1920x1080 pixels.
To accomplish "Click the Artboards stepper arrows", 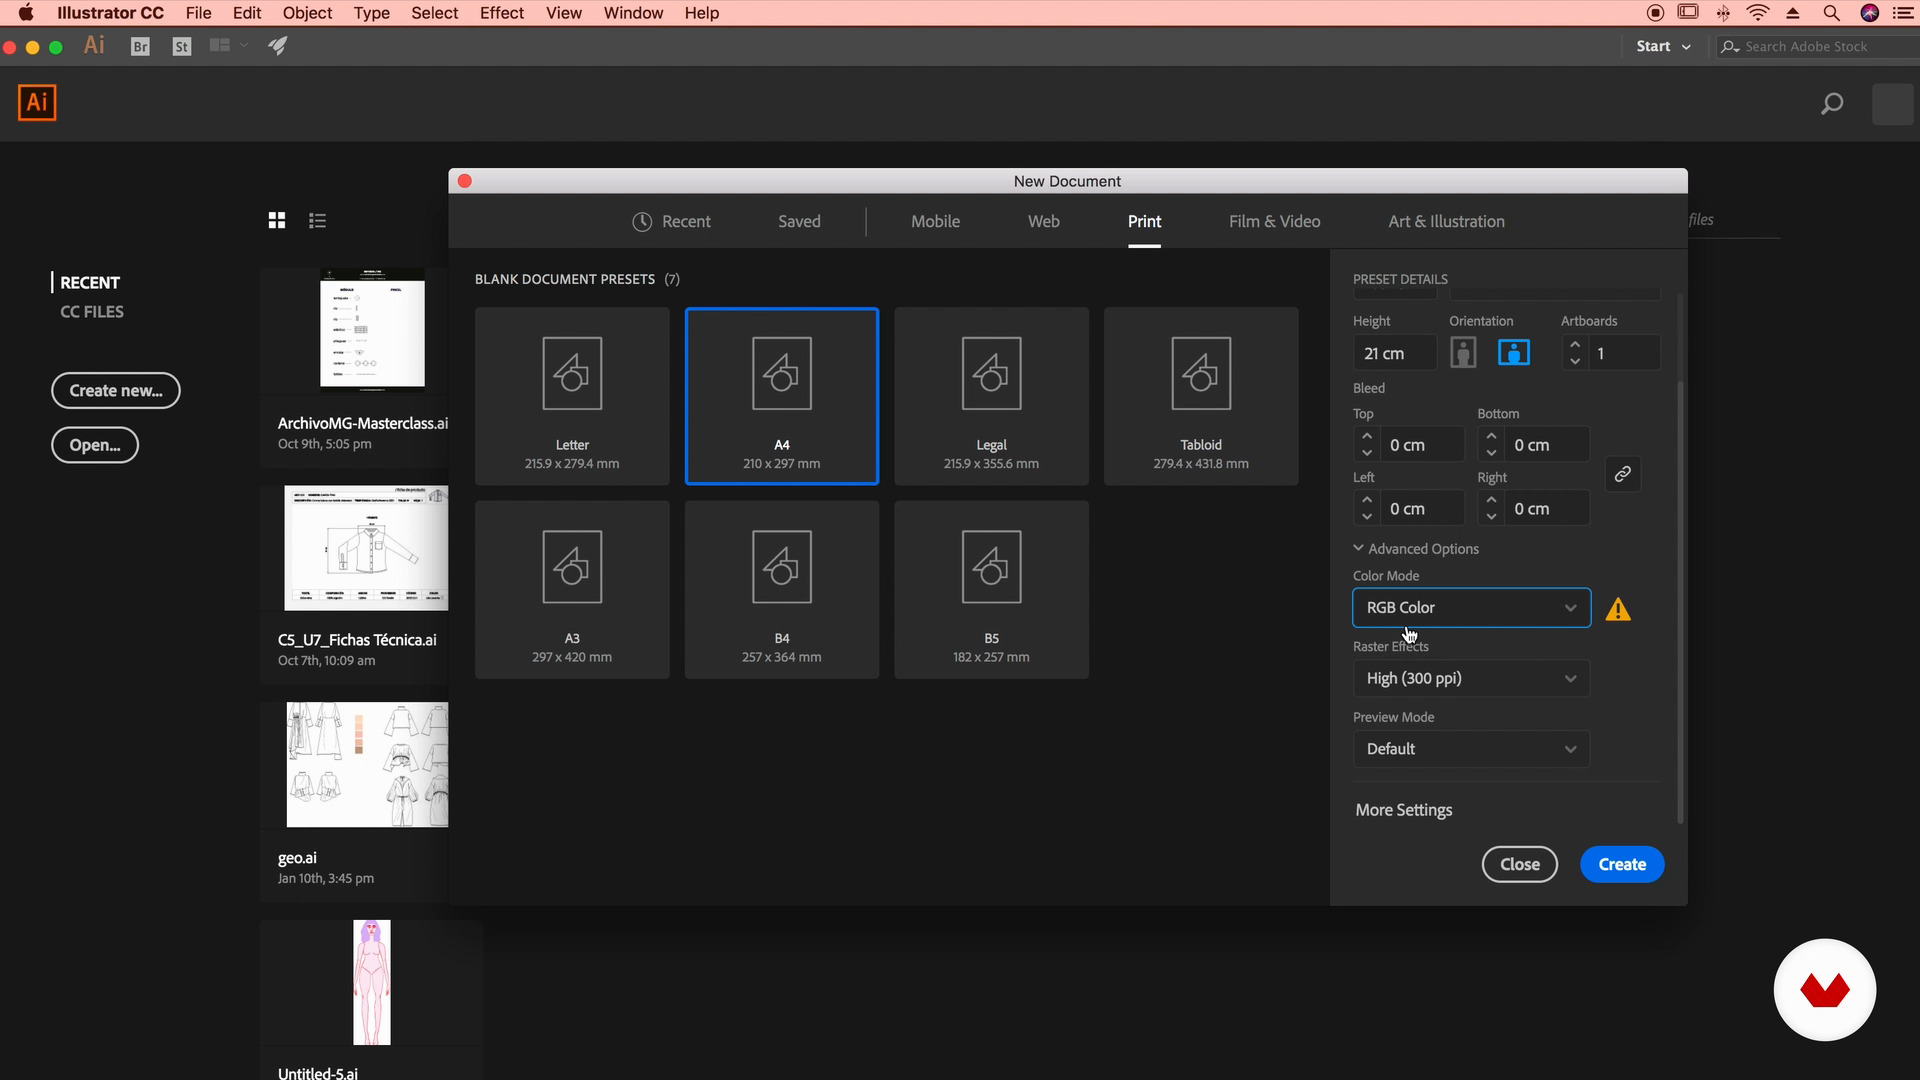I will coord(1575,353).
